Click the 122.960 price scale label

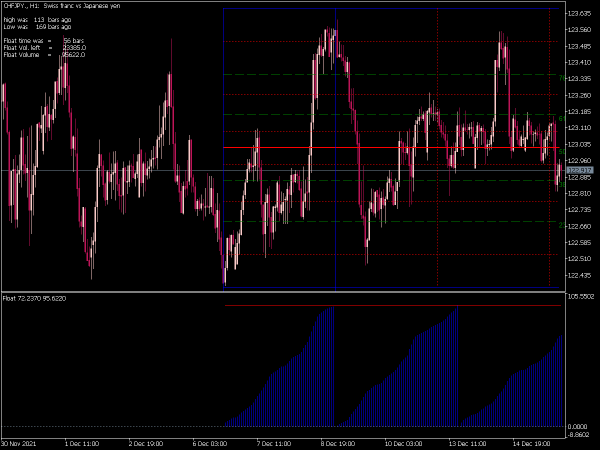(579, 161)
